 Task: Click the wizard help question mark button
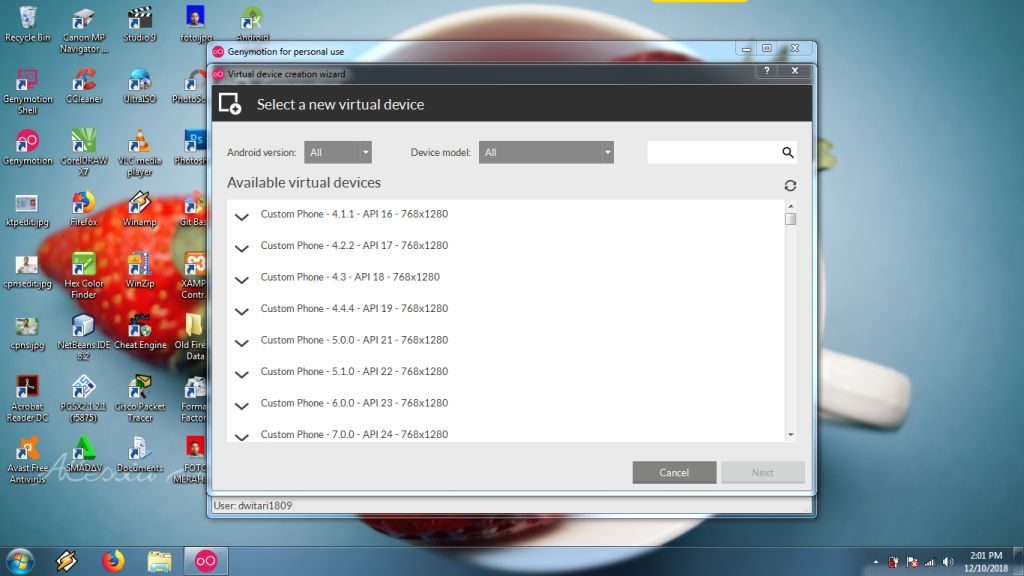tap(767, 71)
